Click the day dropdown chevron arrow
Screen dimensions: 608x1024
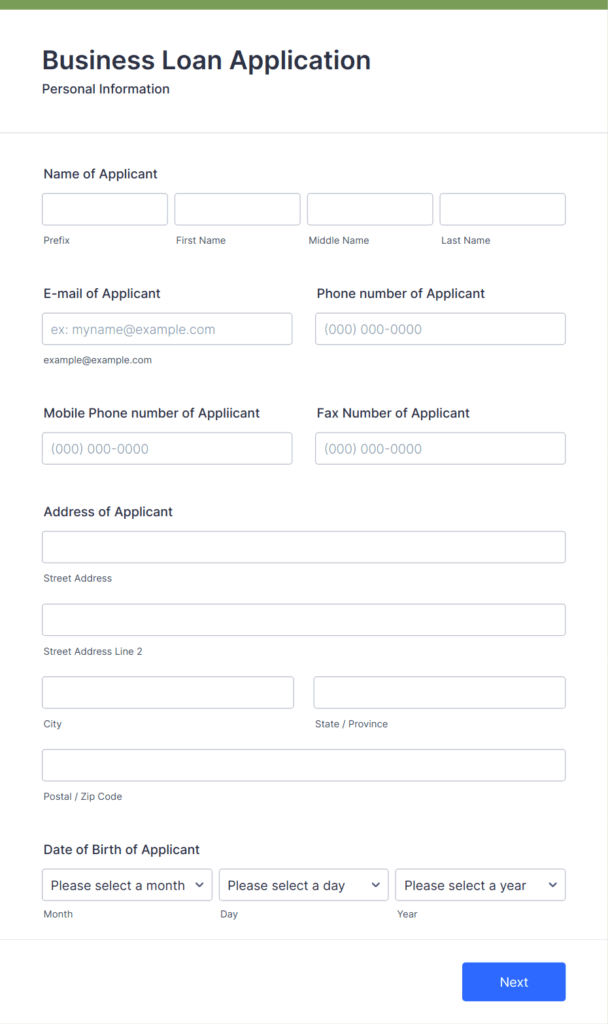pyautogui.click(x=376, y=885)
